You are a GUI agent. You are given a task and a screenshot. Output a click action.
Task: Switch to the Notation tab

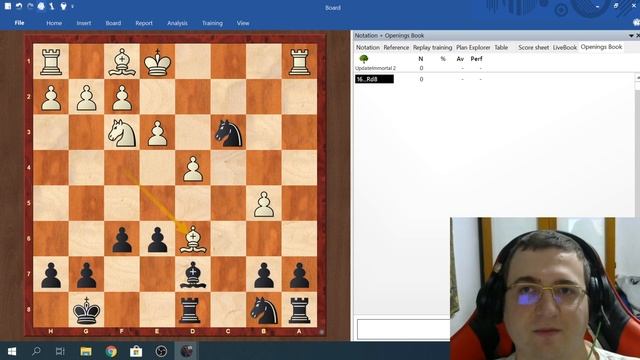[x=368, y=47]
